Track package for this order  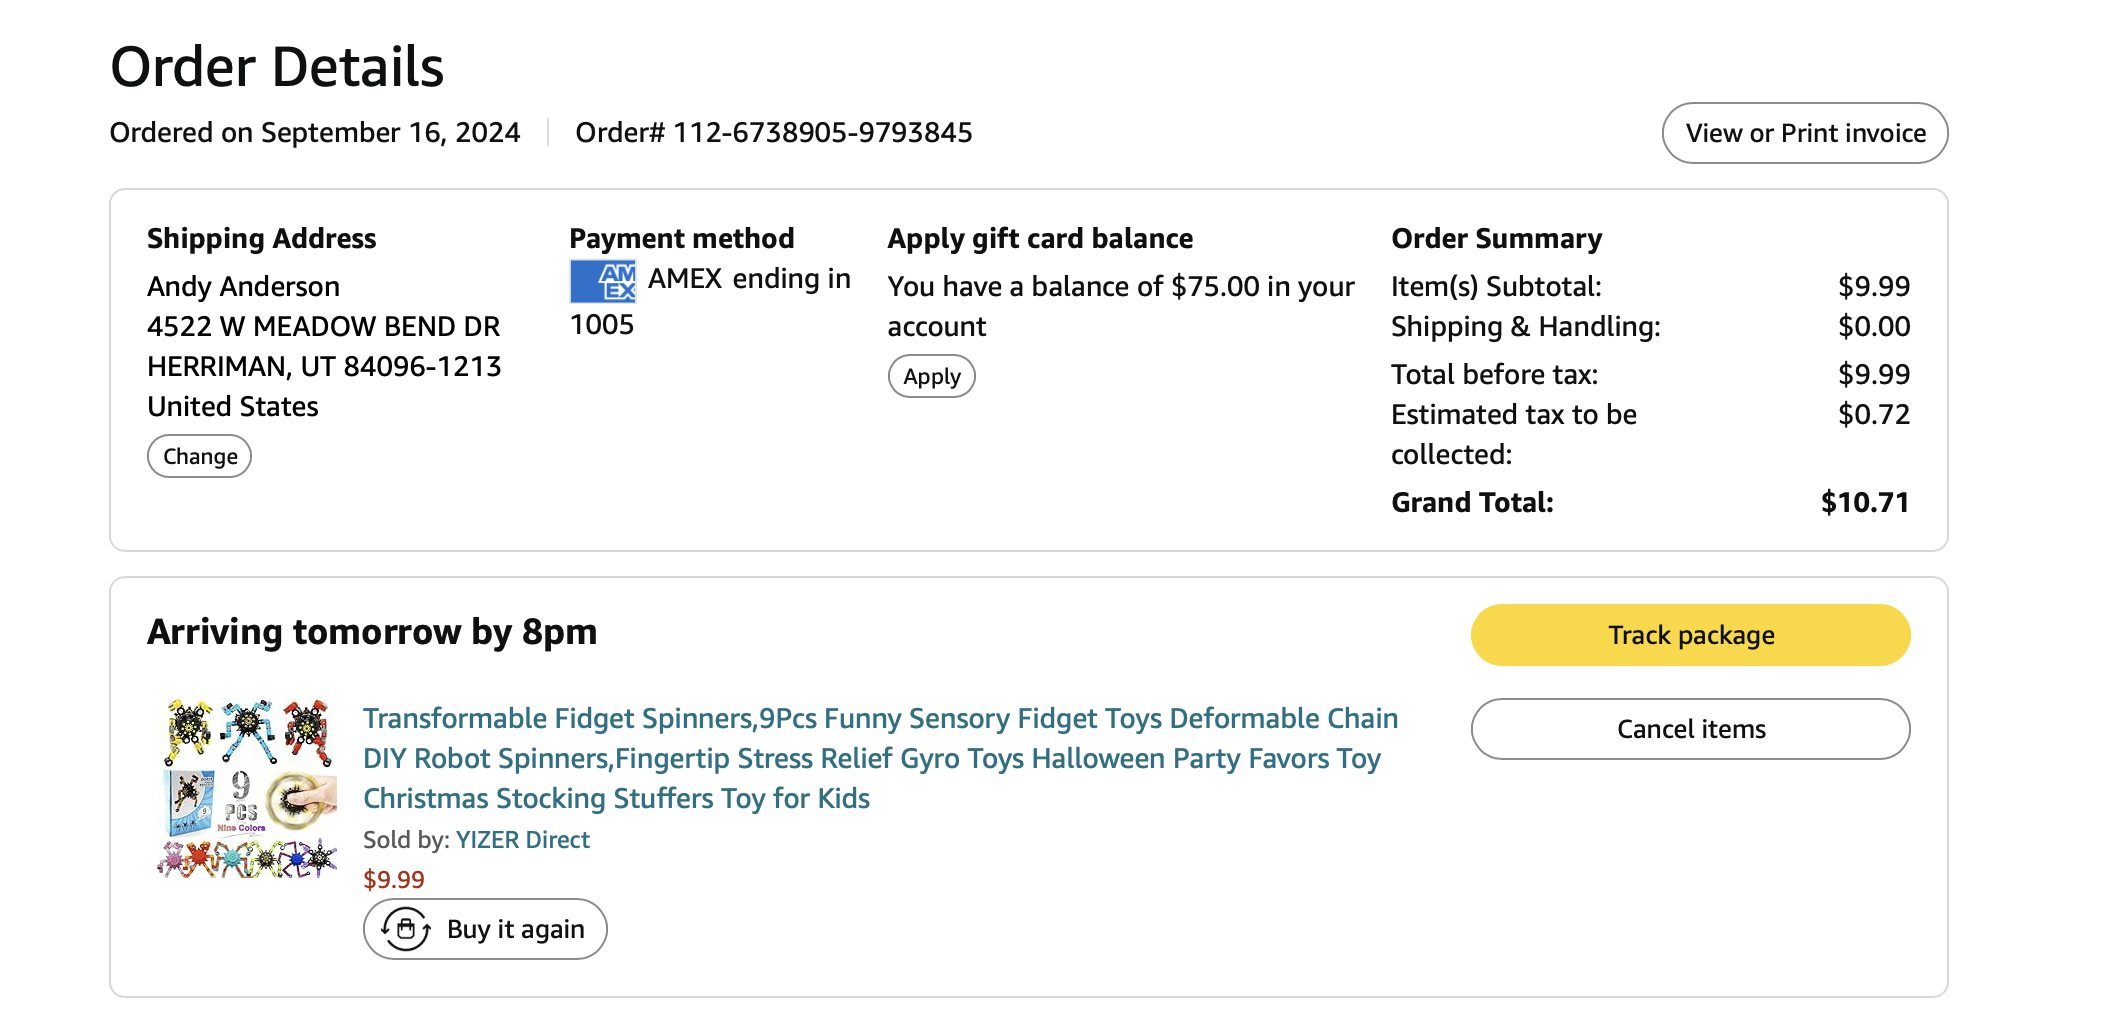(1690, 635)
